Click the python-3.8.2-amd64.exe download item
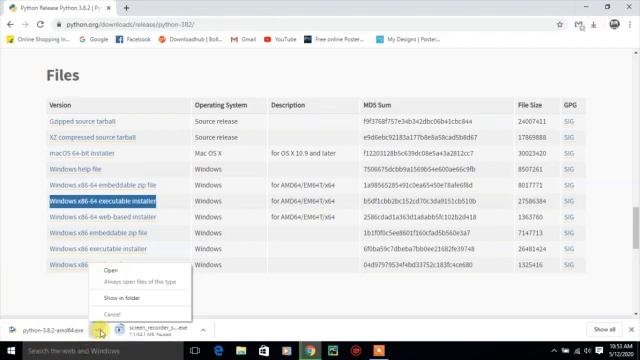This screenshot has width=640, height=360. [47, 330]
